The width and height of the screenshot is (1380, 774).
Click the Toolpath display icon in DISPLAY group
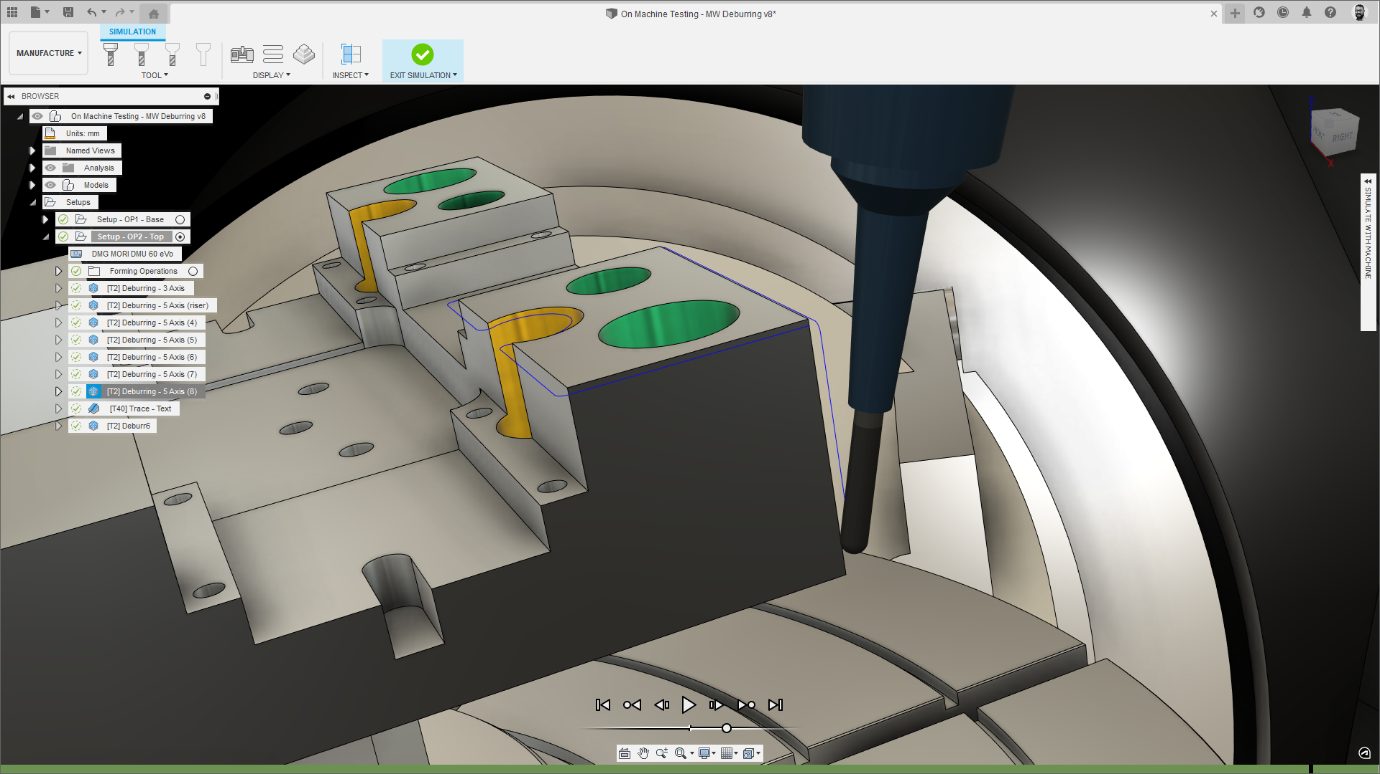coord(273,53)
